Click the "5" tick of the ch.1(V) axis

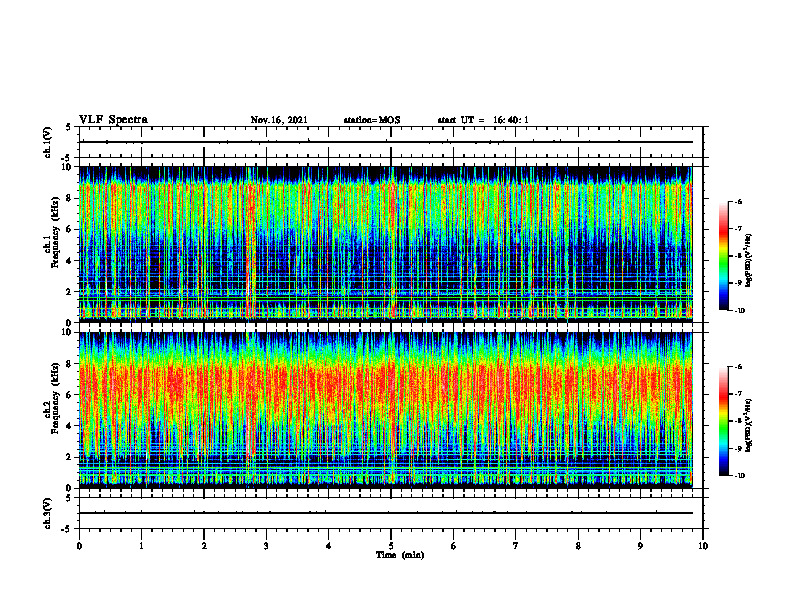(69, 127)
